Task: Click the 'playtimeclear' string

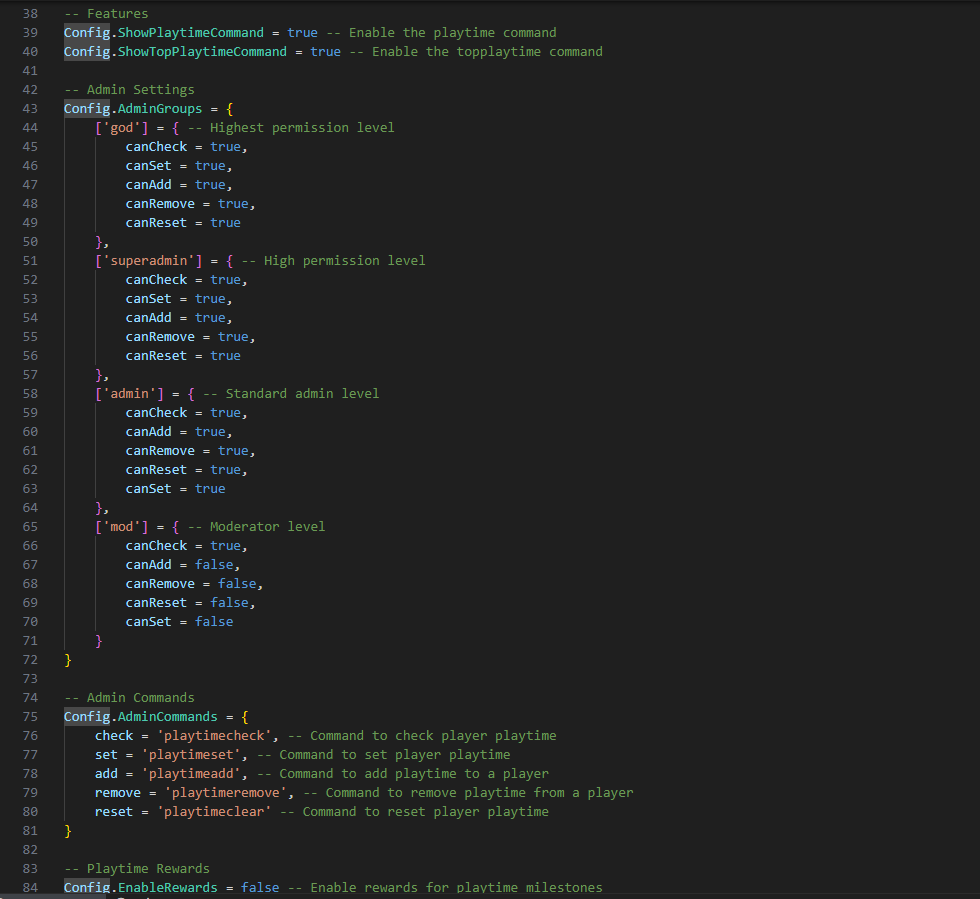Action: pyautogui.click(x=214, y=811)
